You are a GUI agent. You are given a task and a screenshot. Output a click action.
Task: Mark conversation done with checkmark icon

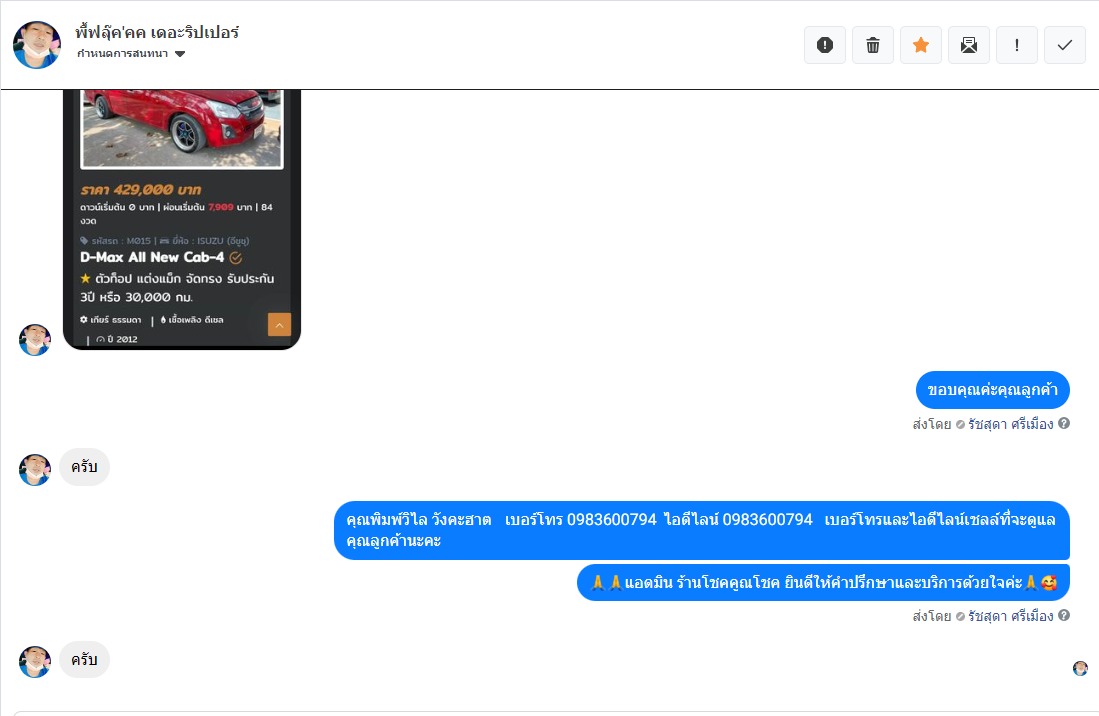1065,46
